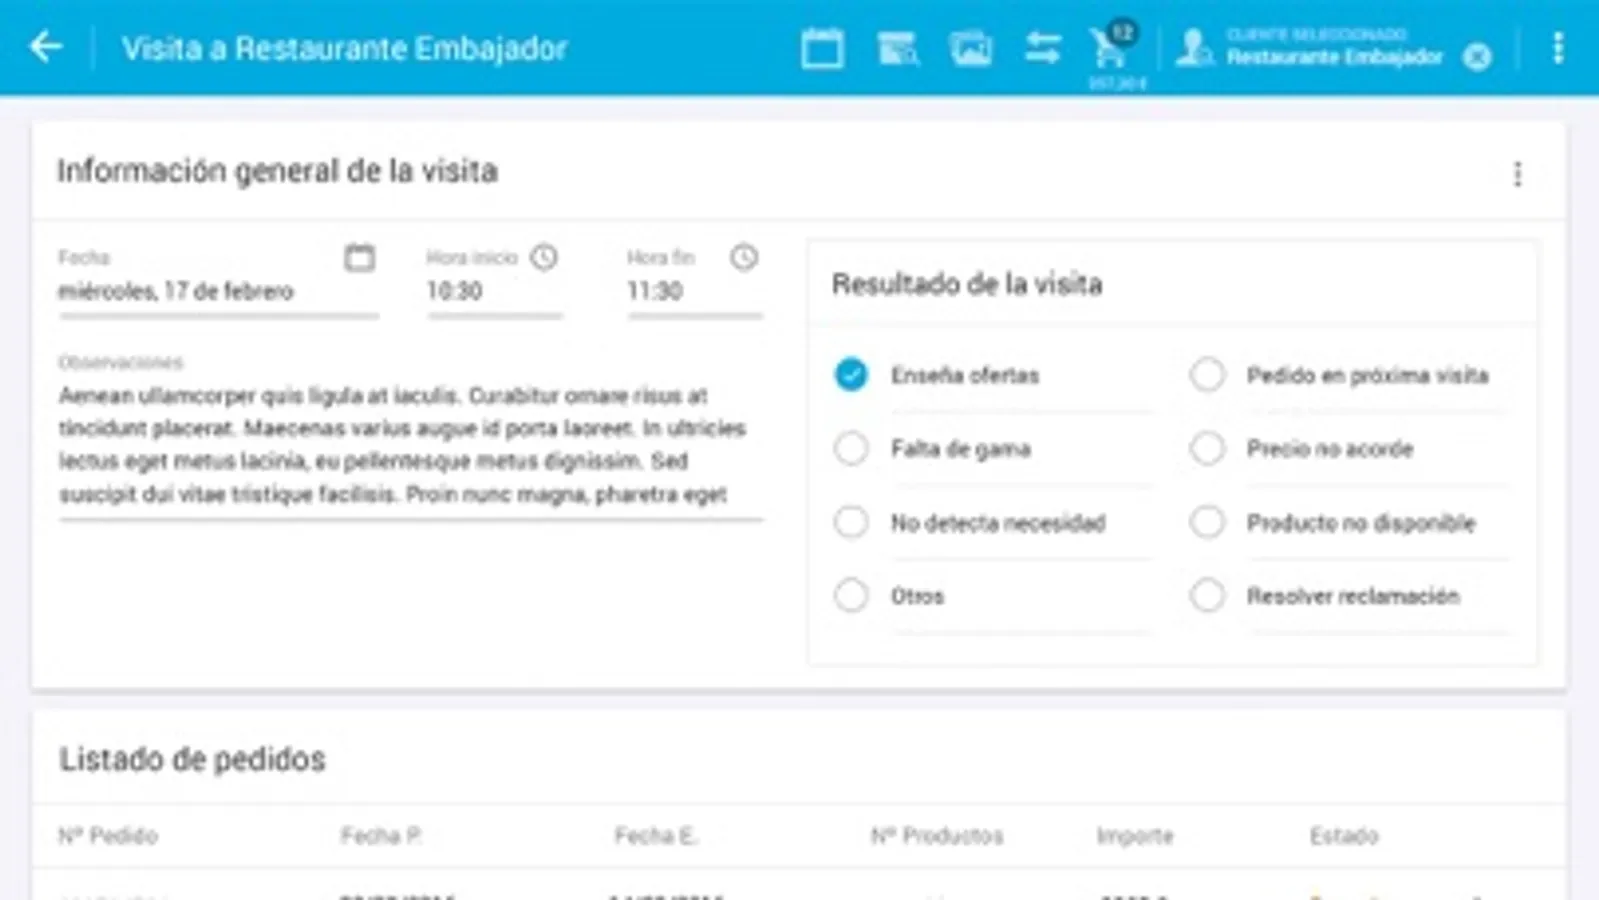Open the visit information card options menu
This screenshot has width=1599, height=900.
tap(1518, 174)
